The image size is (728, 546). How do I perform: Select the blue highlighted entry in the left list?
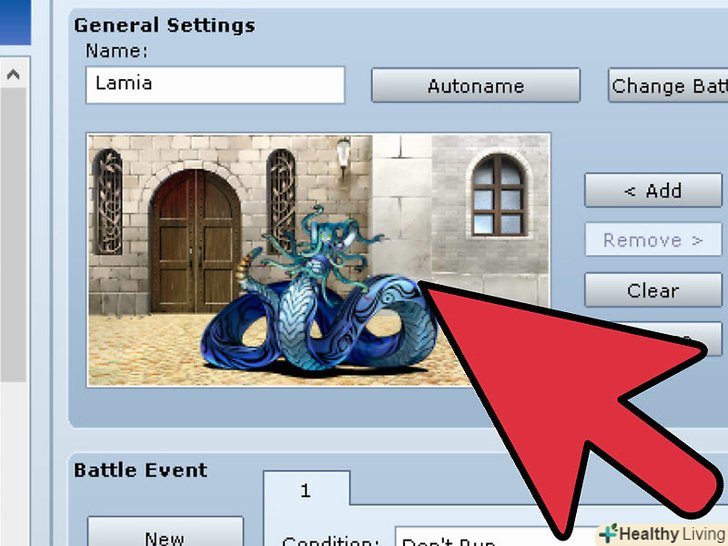tap(15, 22)
